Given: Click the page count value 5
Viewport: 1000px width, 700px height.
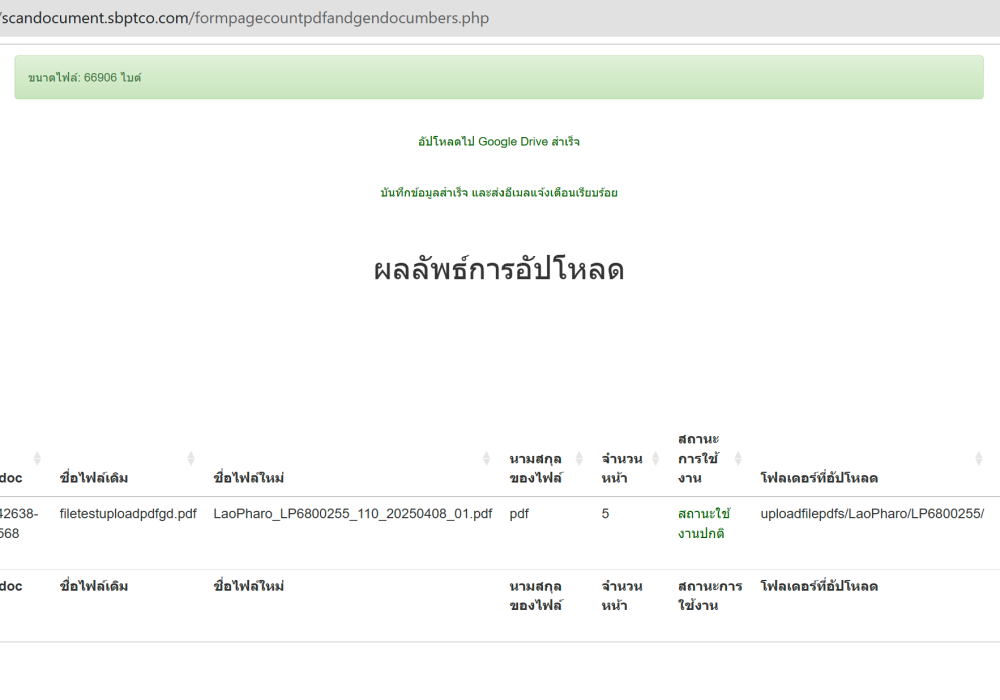Looking at the screenshot, I should tap(605, 514).
